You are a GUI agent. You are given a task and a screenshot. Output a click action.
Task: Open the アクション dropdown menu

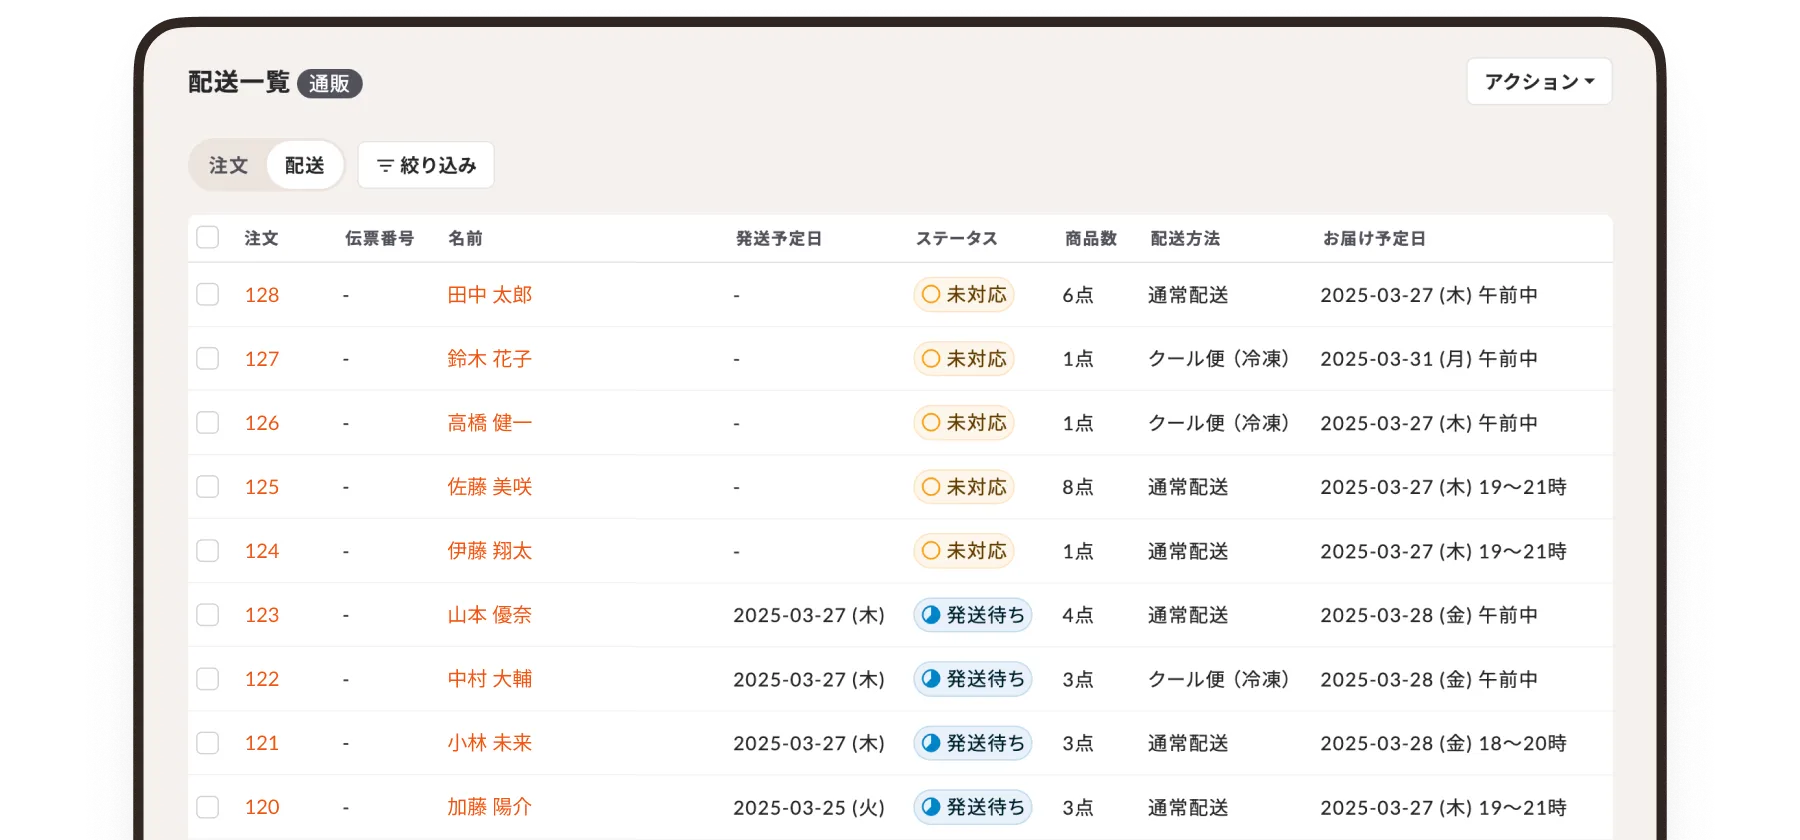coord(1539,82)
